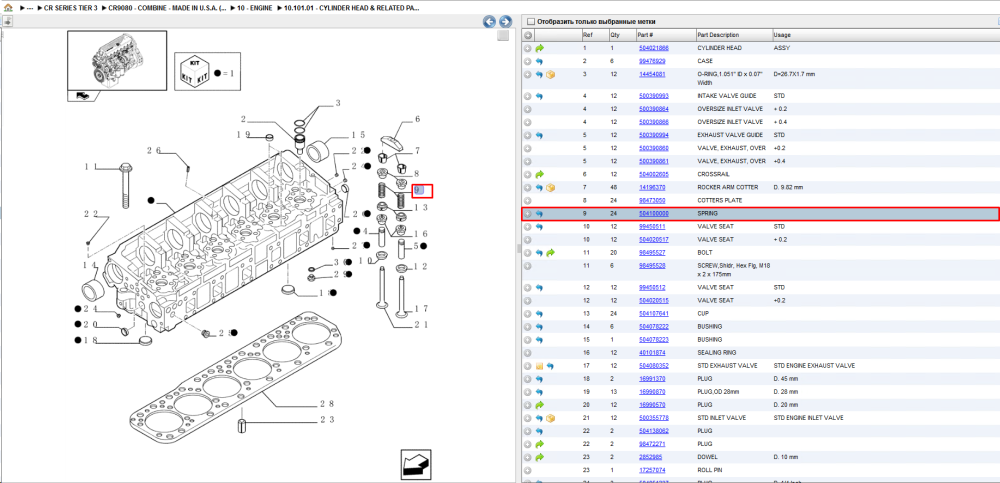Screen dimensions: 1000x483
Task: Click the blue arrow icon on SPRING row
Action: (x=539, y=214)
